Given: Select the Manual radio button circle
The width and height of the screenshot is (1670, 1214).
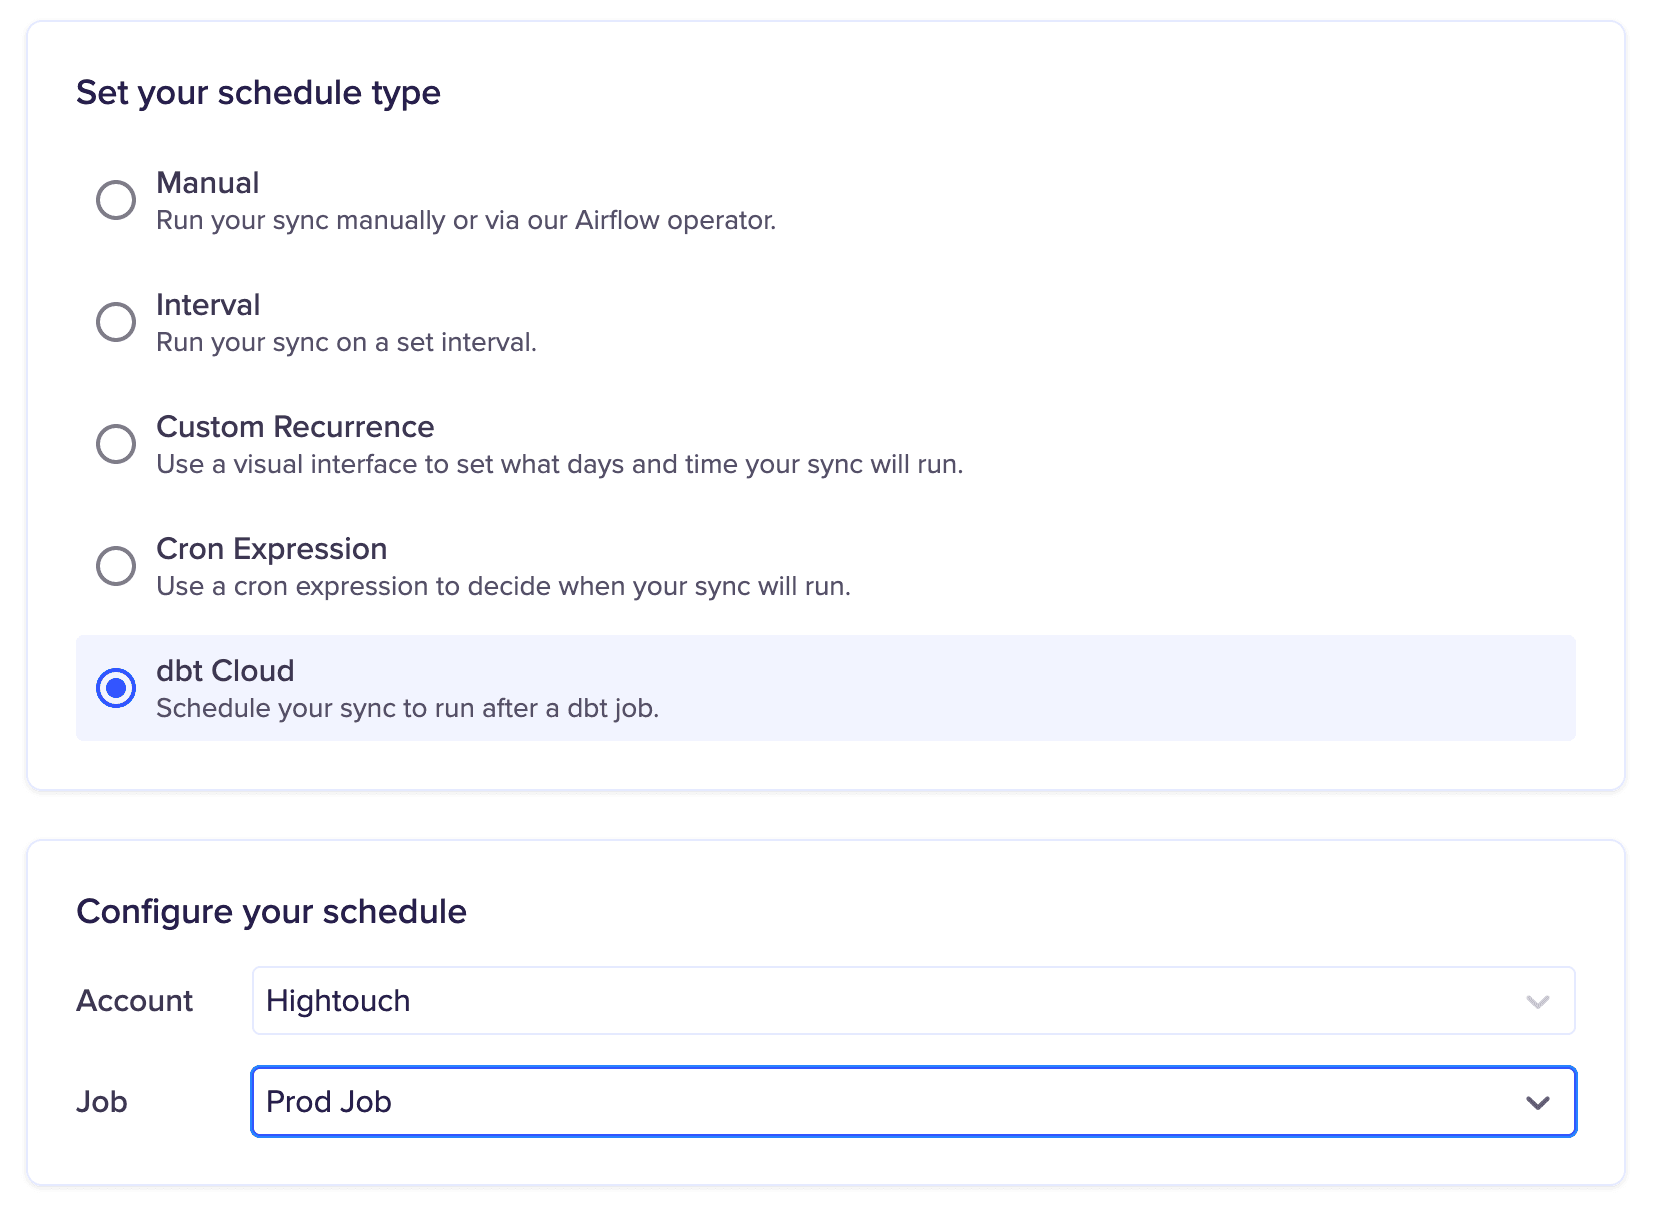Looking at the screenshot, I should pos(116,200).
